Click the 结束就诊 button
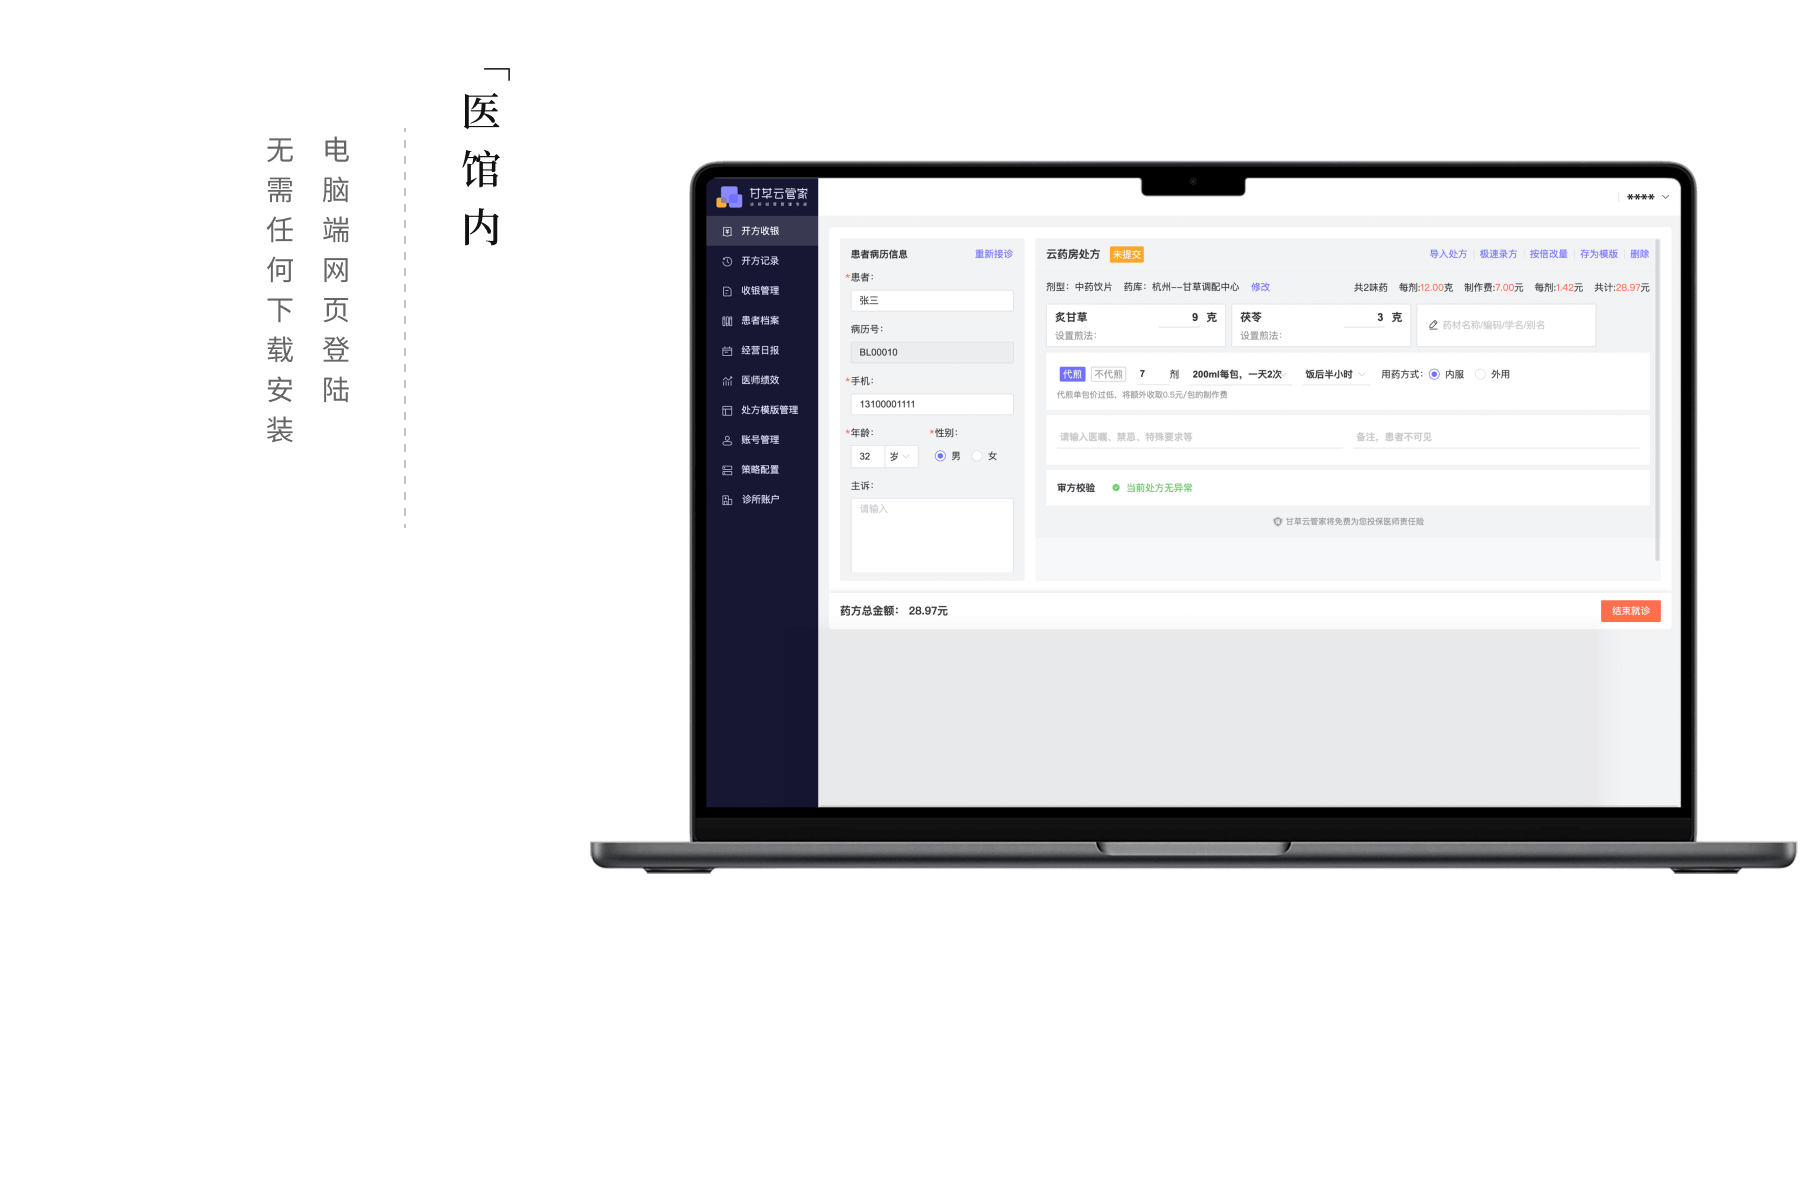The width and height of the screenshot is (1800, 1200). (x=1630, y=611)
